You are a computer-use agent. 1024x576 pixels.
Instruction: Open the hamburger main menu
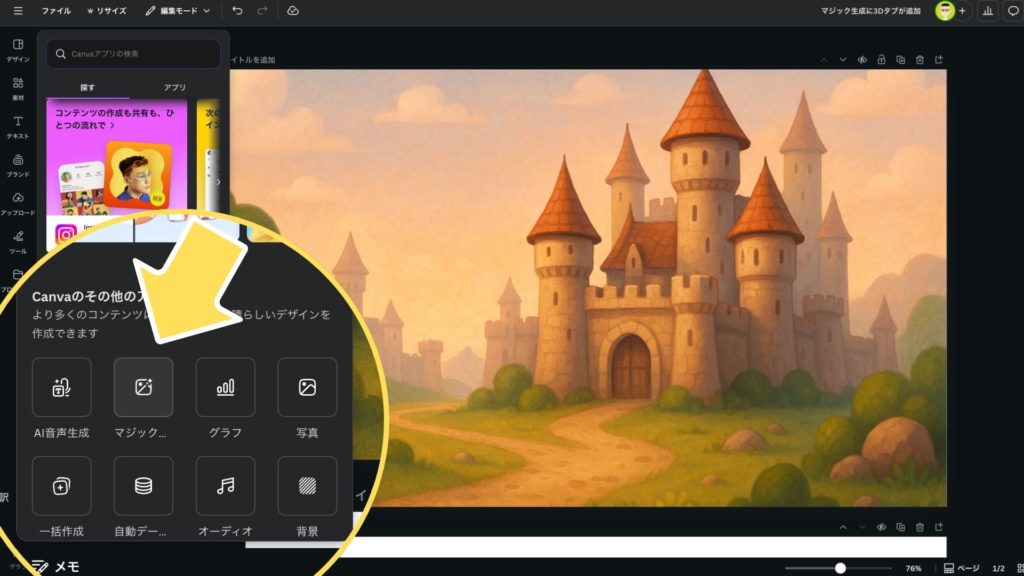point(18,11)
